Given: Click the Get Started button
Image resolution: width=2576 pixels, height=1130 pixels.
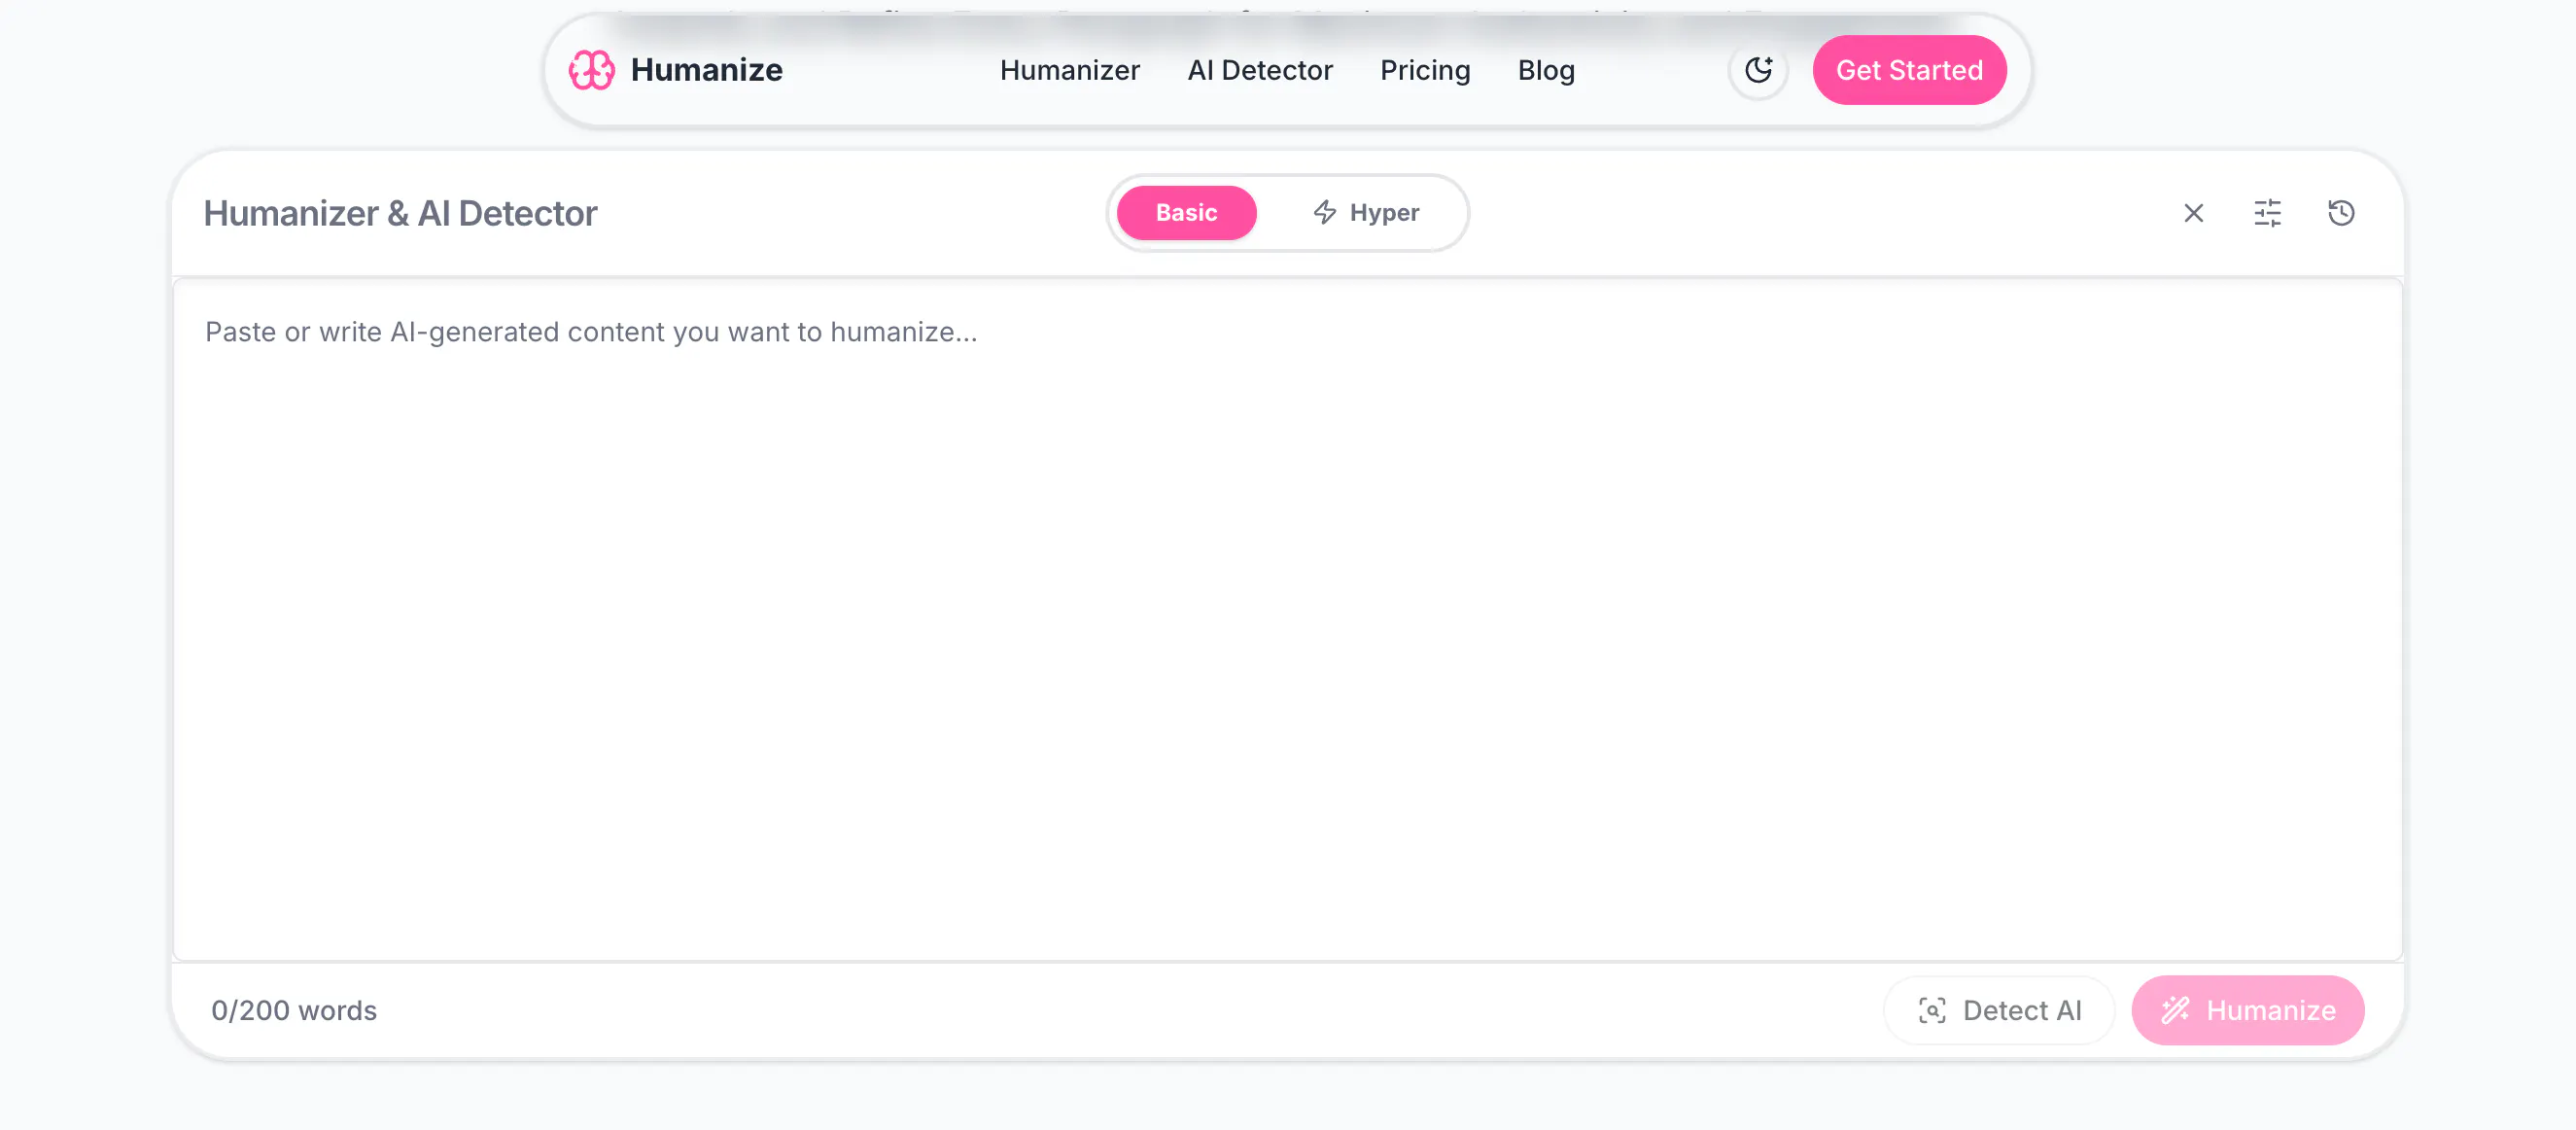Looking at the screenshot, I should click(1909, 70).
